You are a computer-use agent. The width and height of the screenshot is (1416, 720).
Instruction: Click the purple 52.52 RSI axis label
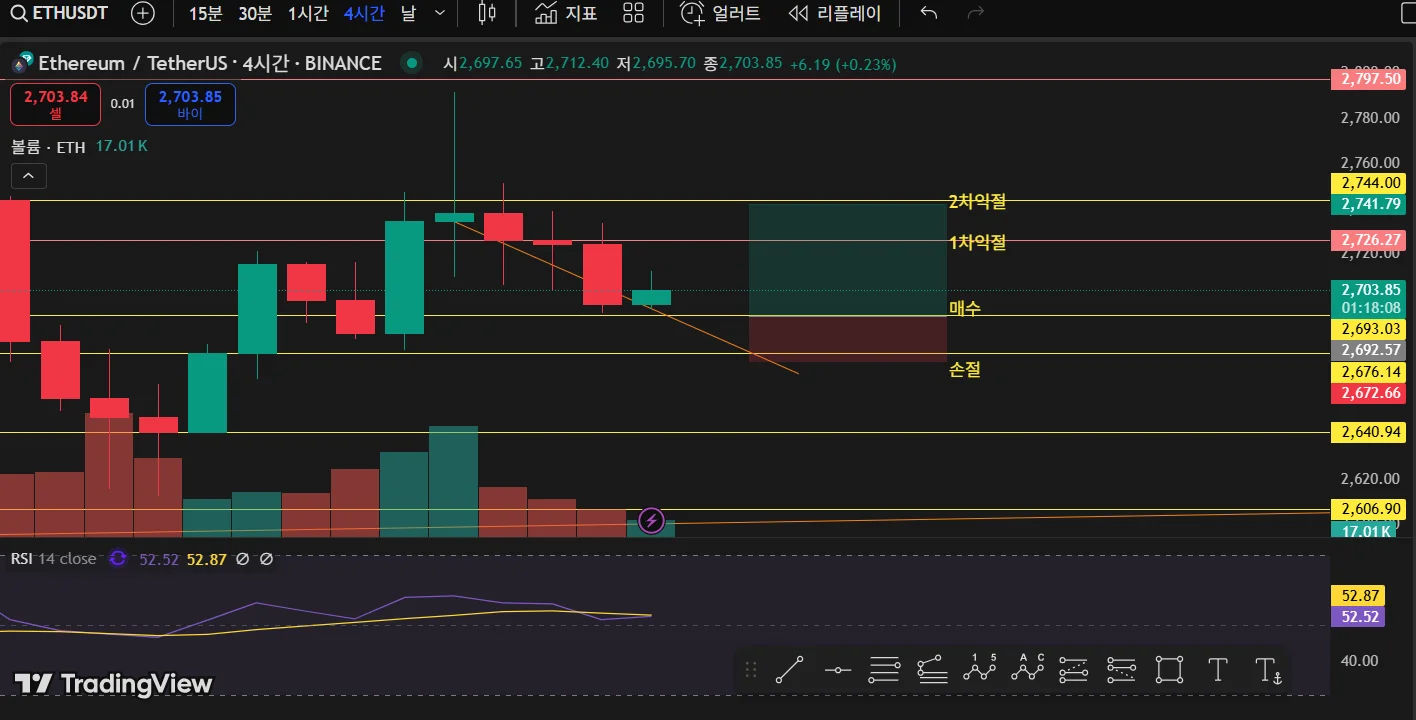click(x=1357, y=617)
